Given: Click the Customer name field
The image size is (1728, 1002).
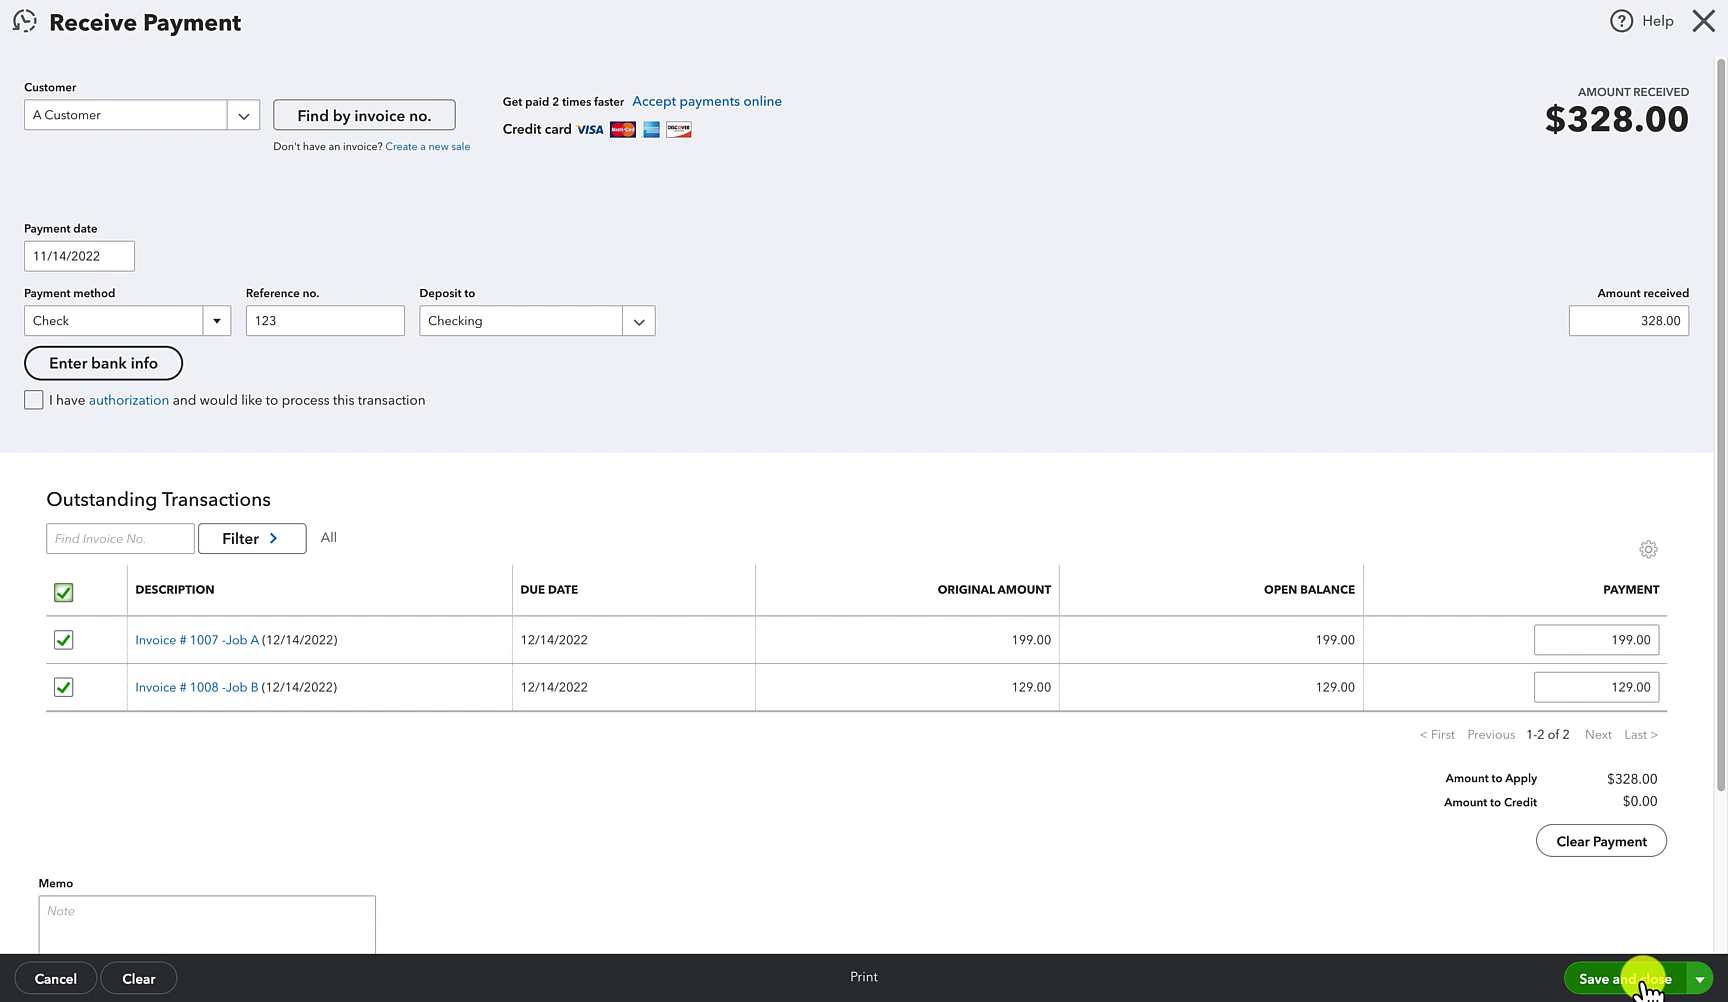Looking at the screenshot, I should click(x=126, y=115).
